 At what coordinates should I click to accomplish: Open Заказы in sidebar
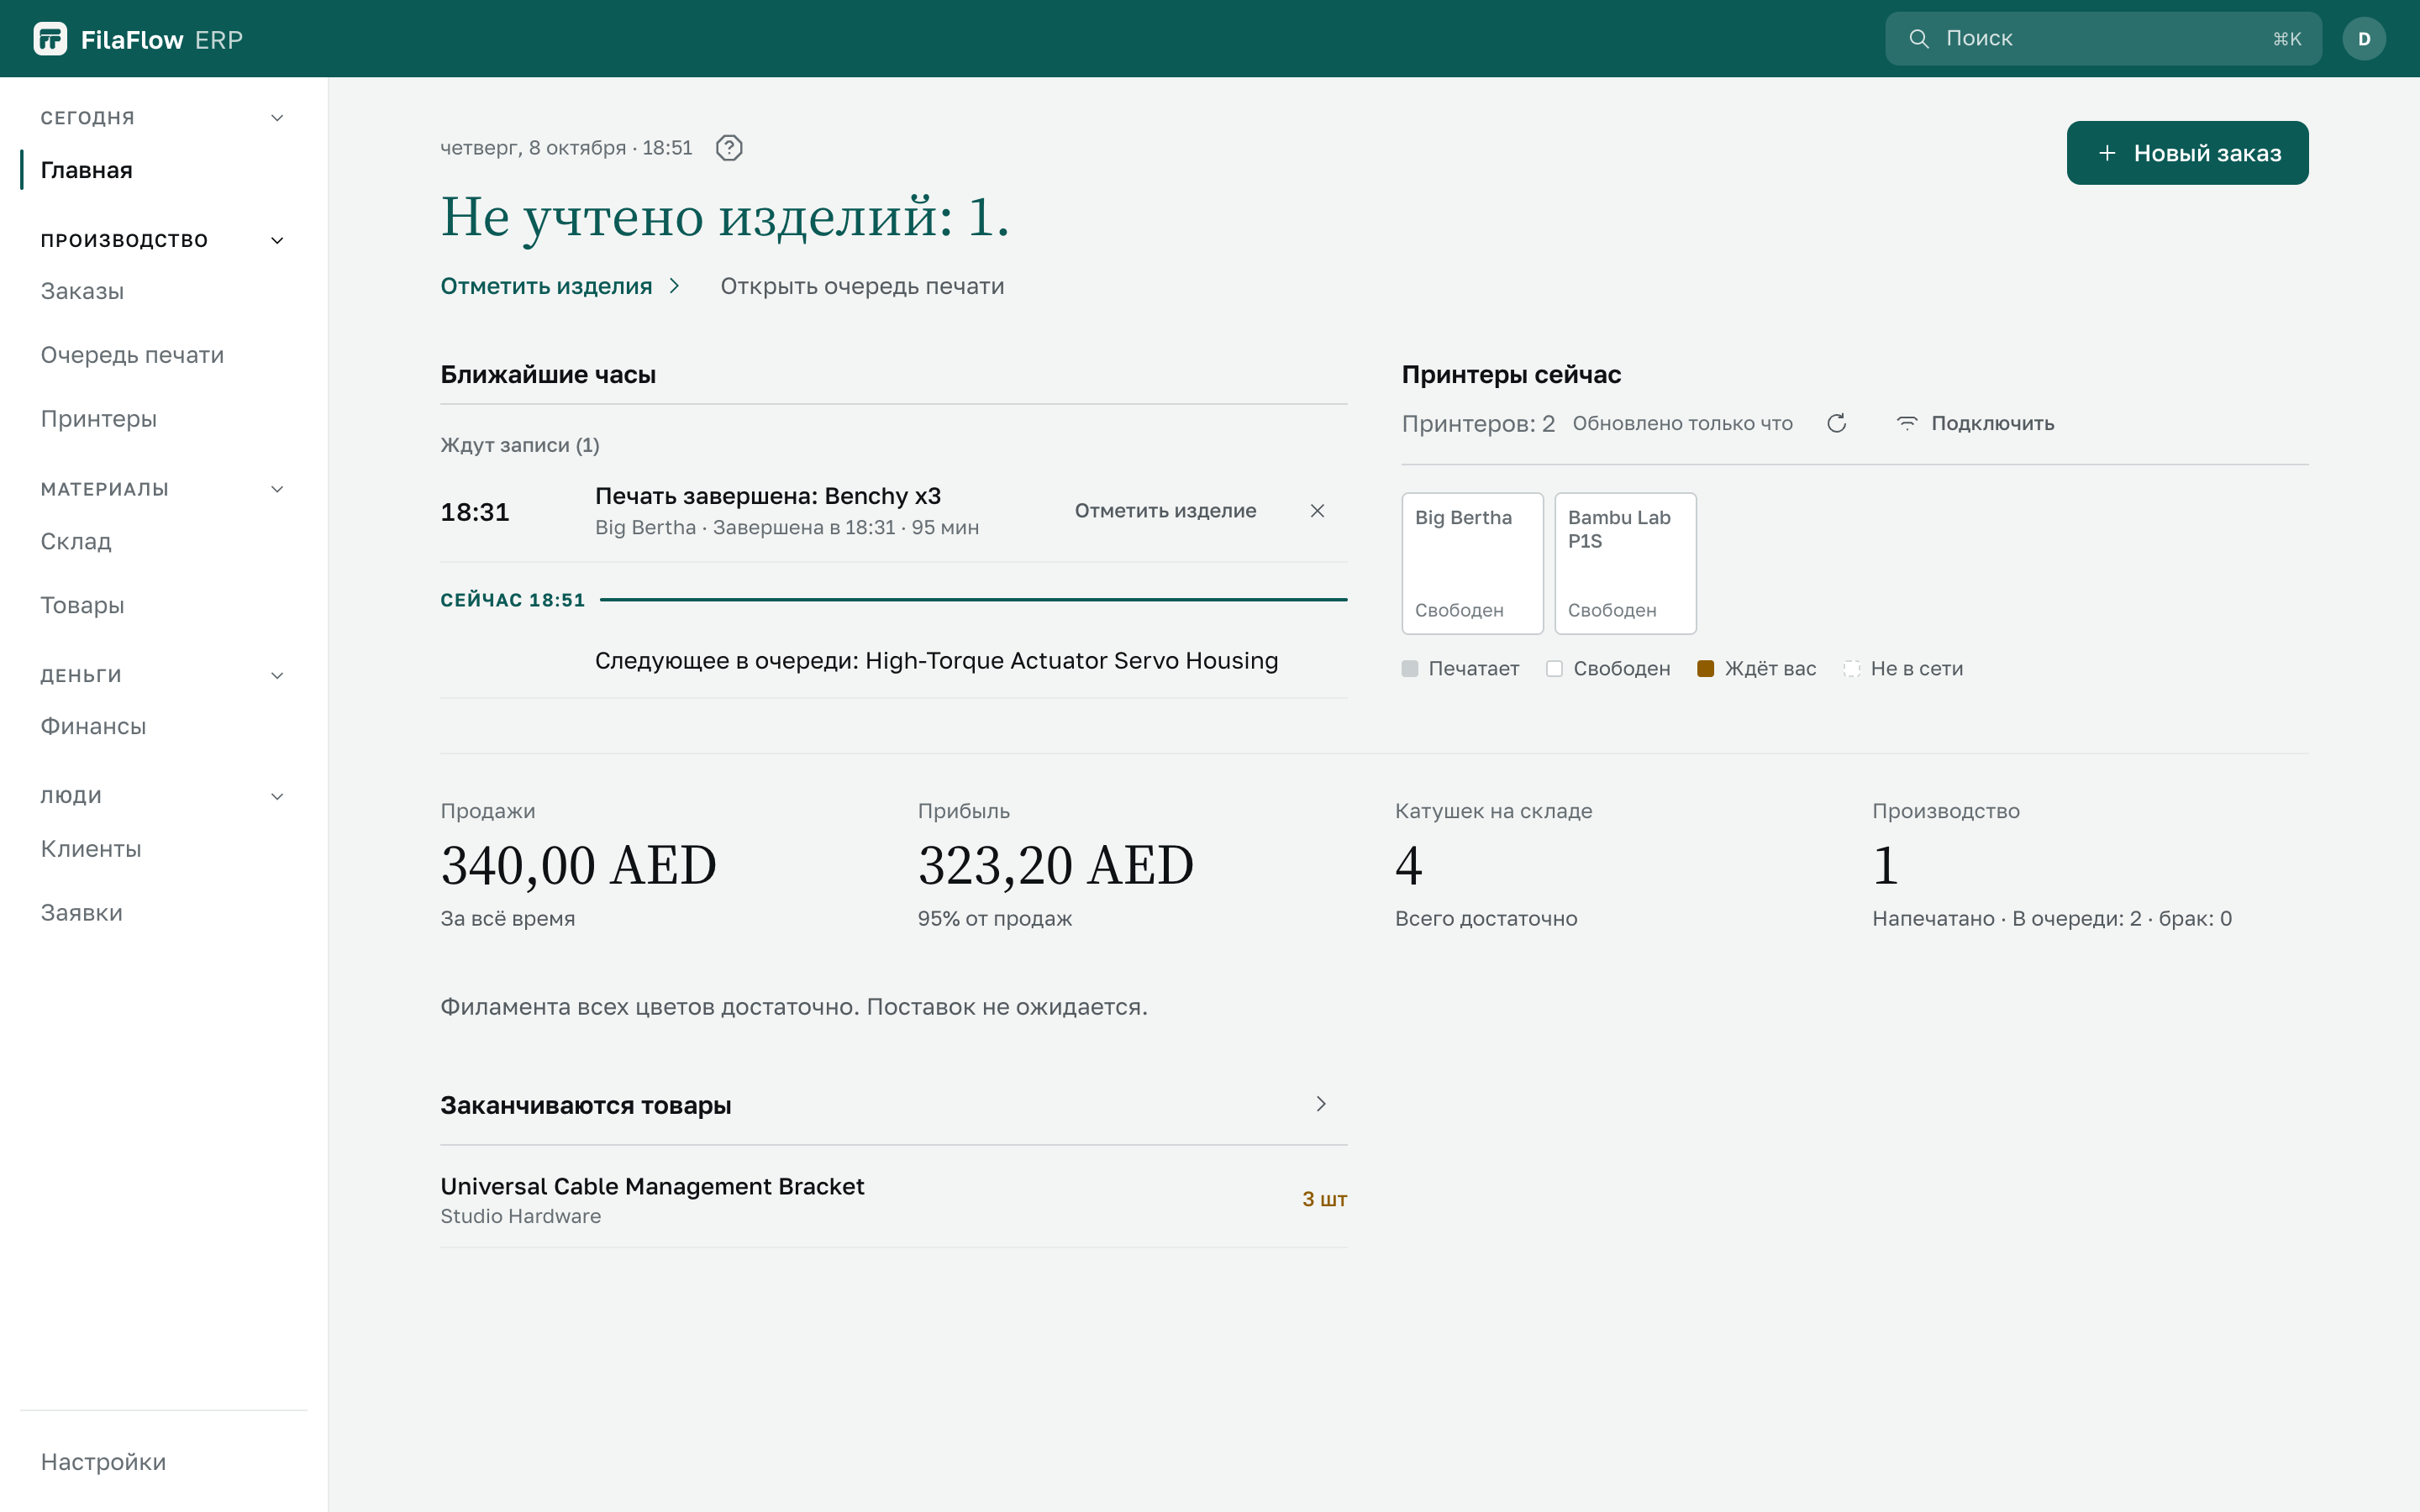tap(163, 291)
